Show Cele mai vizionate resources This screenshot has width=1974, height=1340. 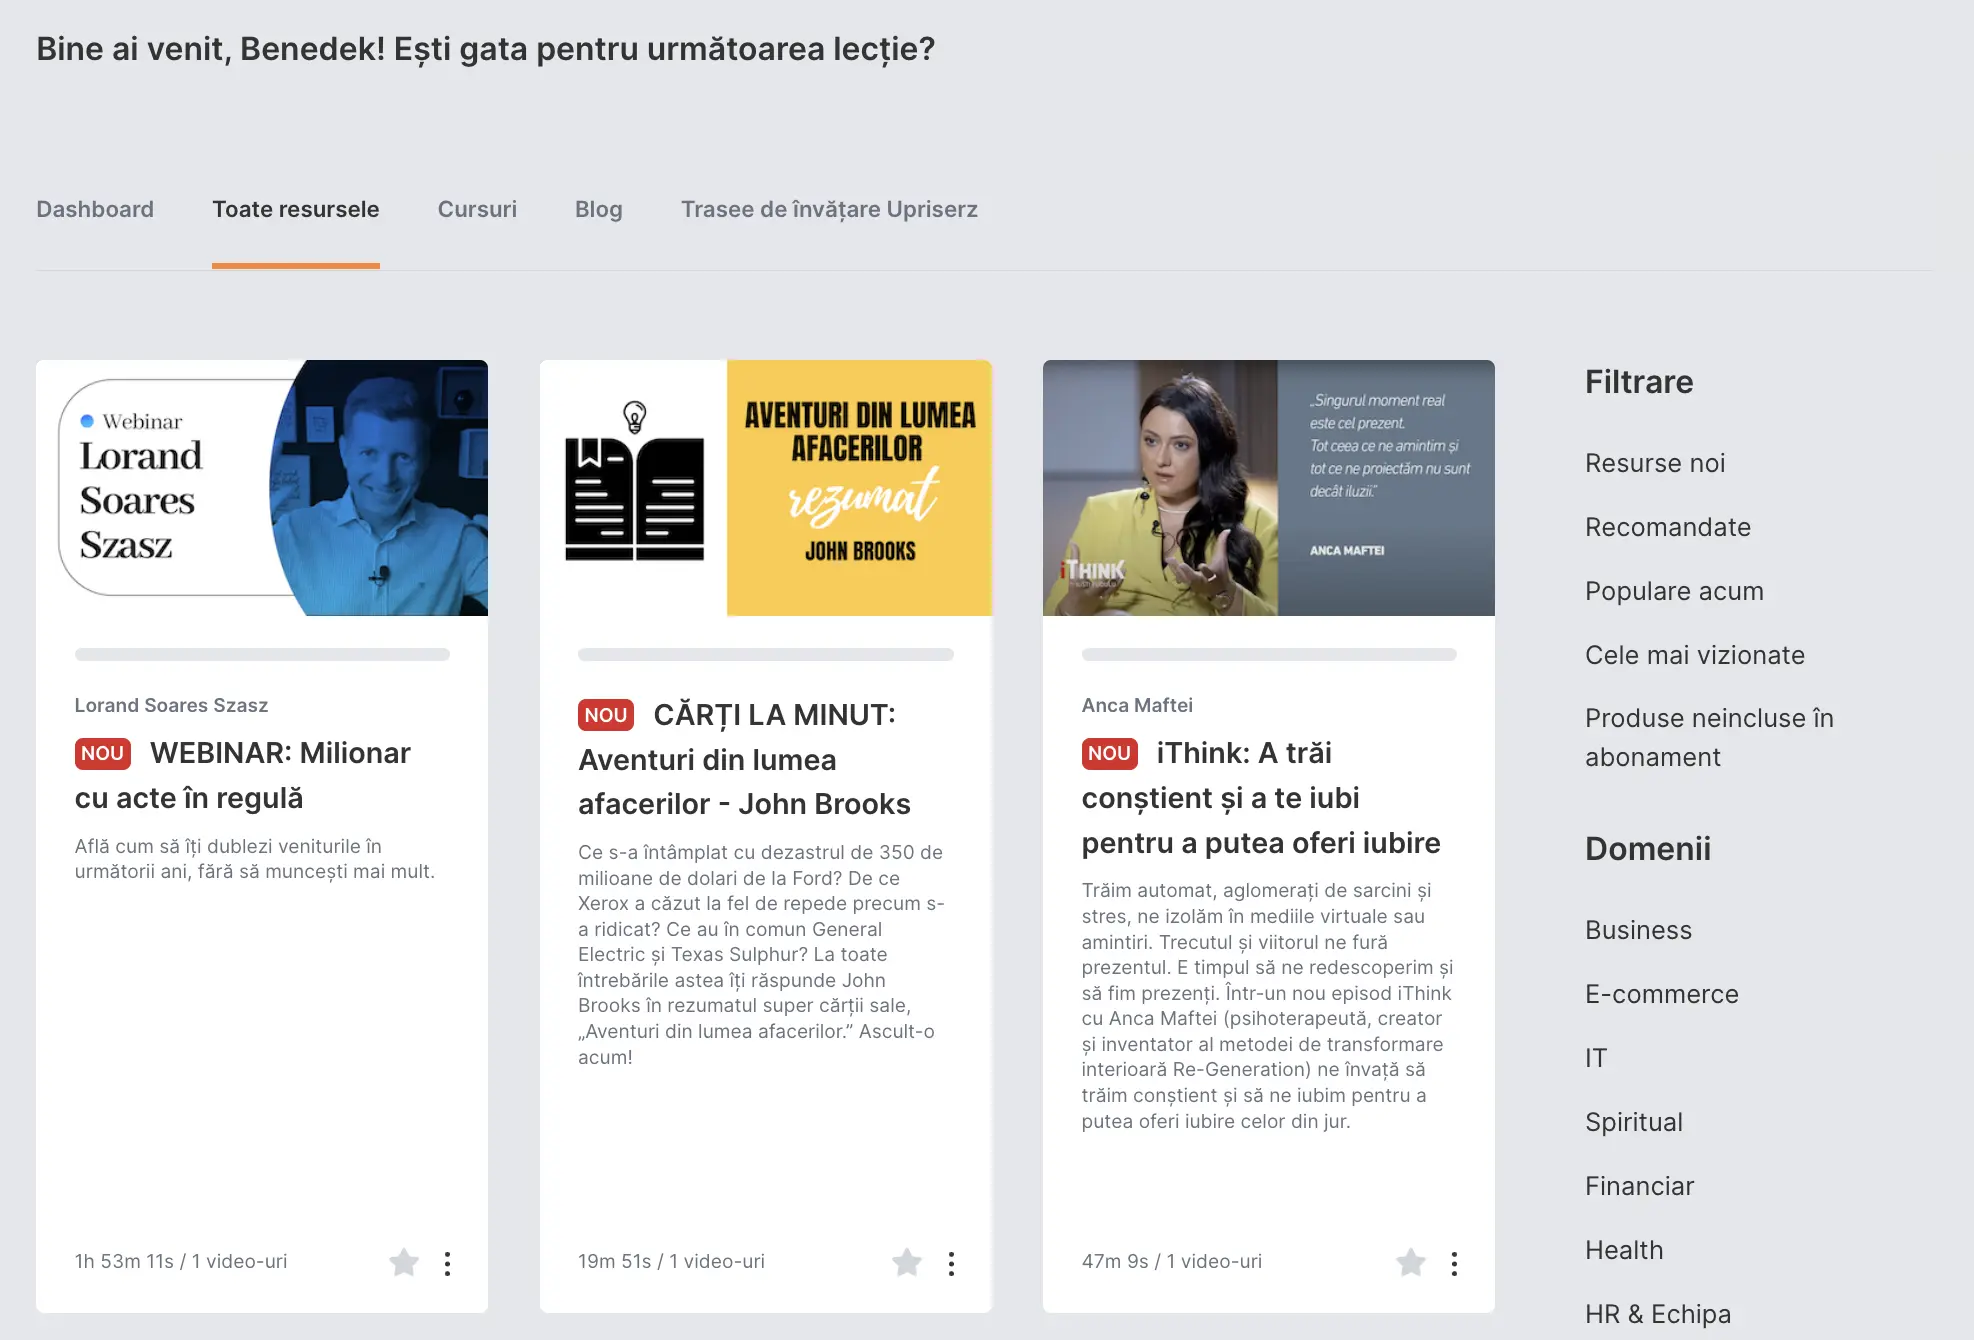click(1695, 655)
